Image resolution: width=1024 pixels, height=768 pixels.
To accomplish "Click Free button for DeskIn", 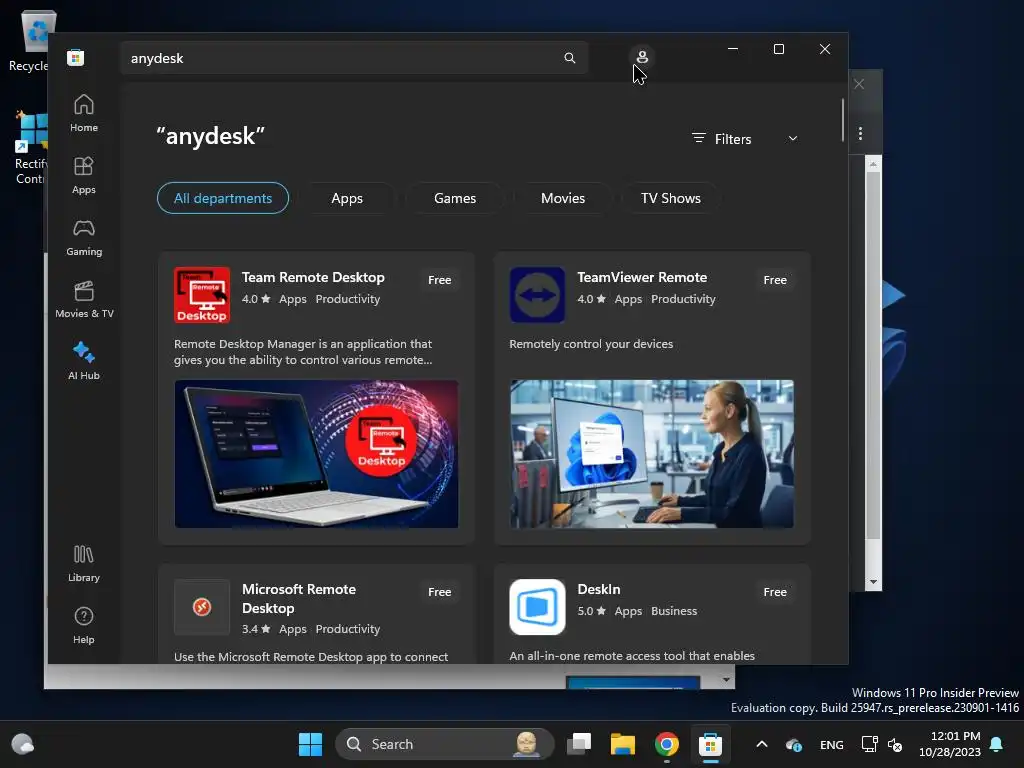I will pyautogui.click(x=775, y=592).
